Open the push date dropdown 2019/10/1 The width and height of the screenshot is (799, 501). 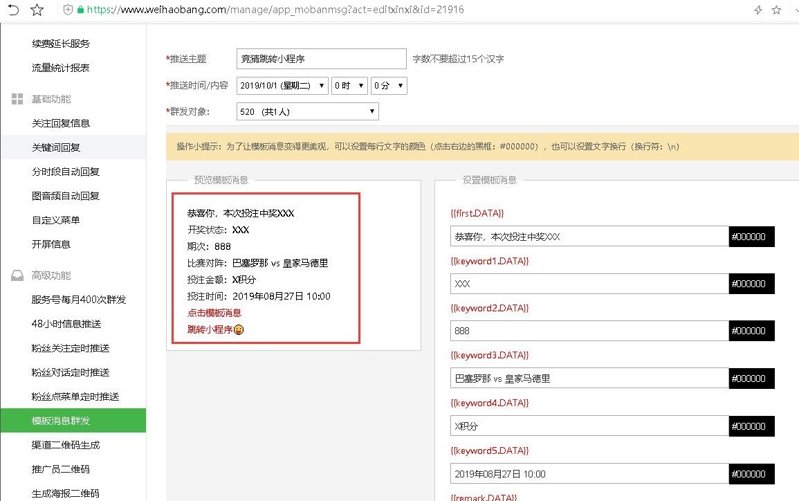point(282,86)
